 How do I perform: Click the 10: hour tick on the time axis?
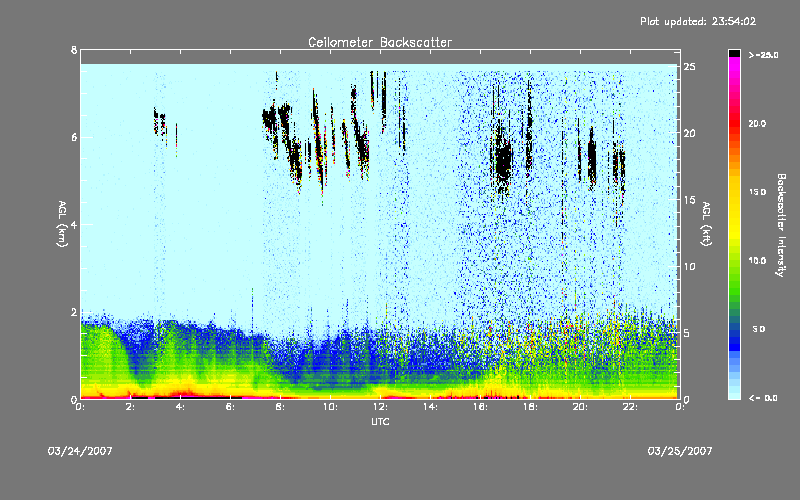coord(330,407)
